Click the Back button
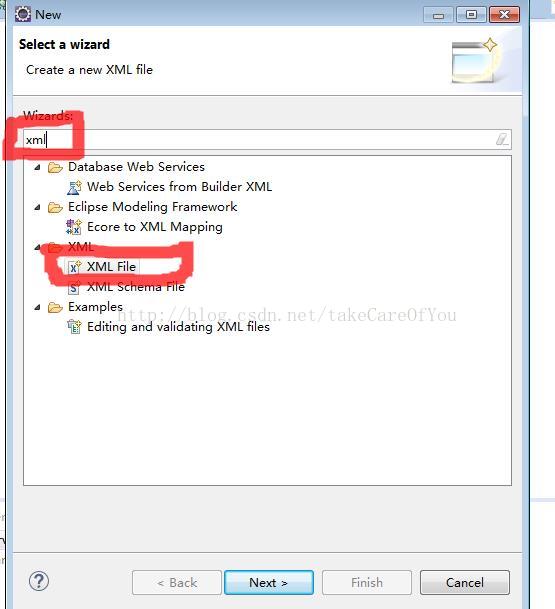The image size is (555, 609). coord(177,582)
